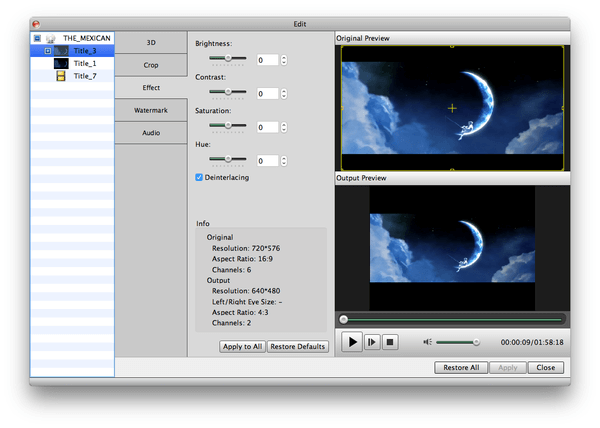Stop the video playback
The image size is (600, 428).
pyautogui.click(x=390, y=342)
